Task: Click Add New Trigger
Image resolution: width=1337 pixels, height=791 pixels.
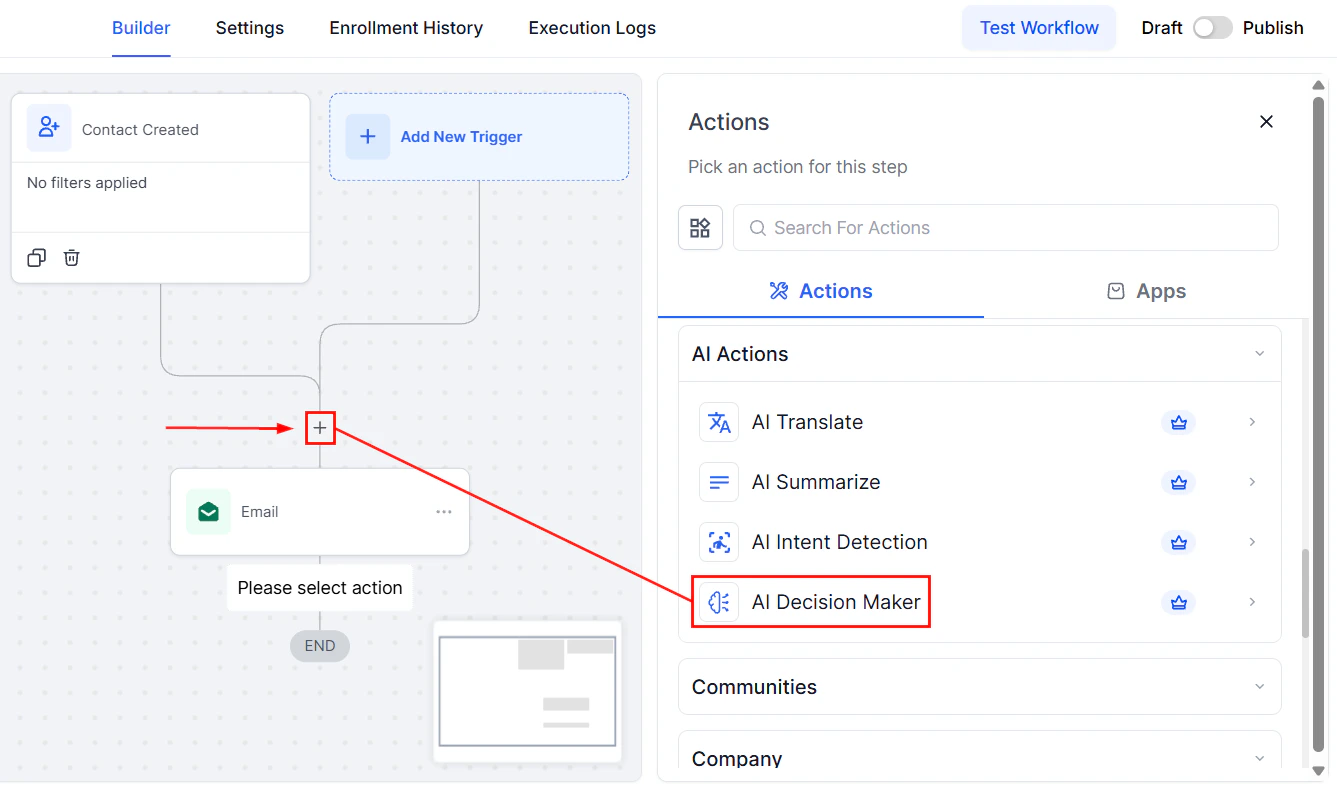Action: click(460, 136)
